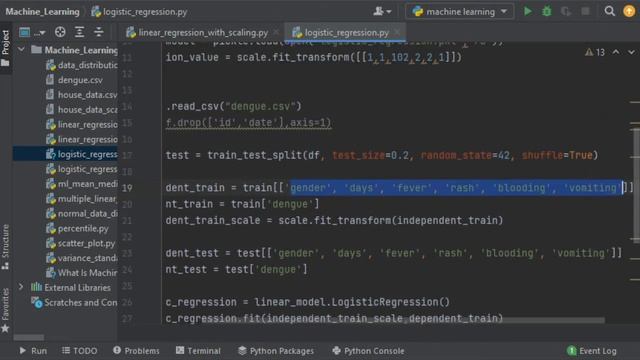Open What Is Machir file in tree

tap(82, 273)
